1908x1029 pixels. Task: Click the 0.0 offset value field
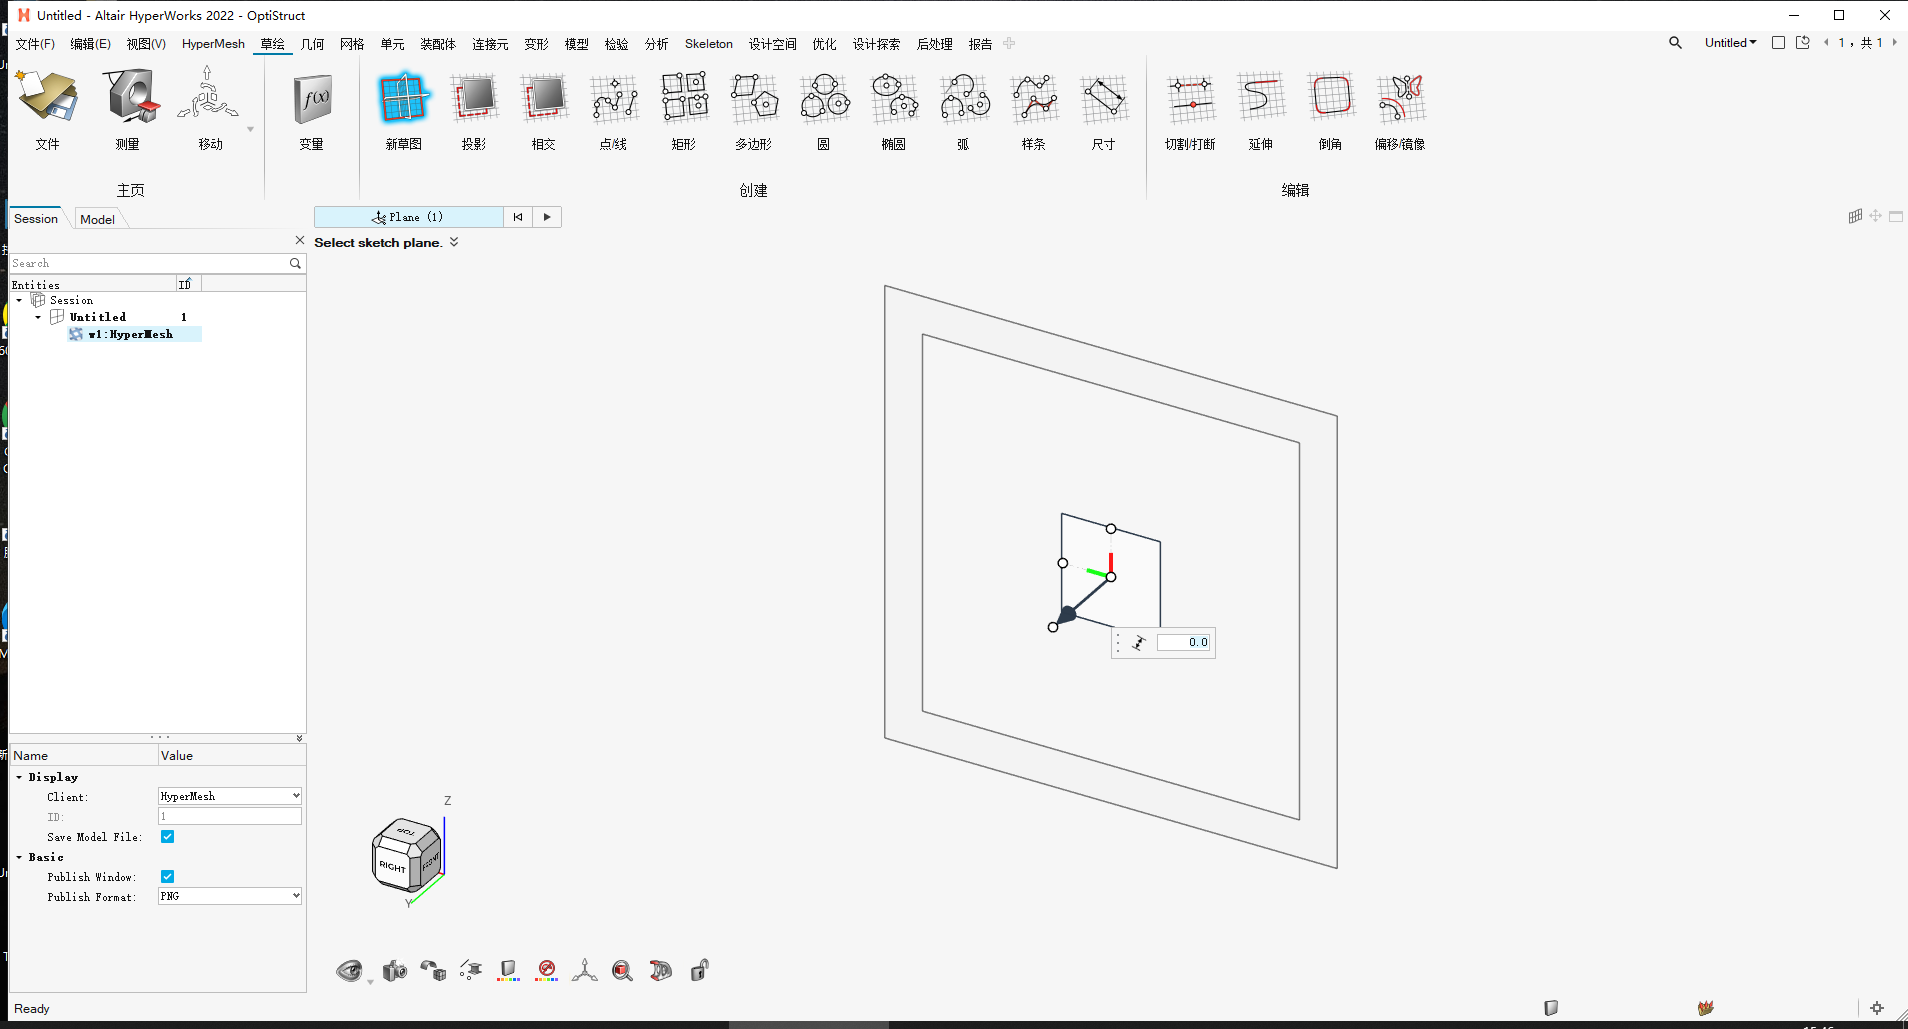[x=1184, y=642]
